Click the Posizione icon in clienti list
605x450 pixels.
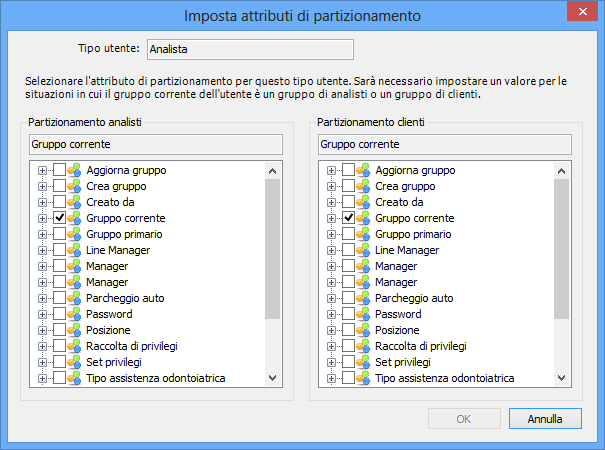coord(363,330)
